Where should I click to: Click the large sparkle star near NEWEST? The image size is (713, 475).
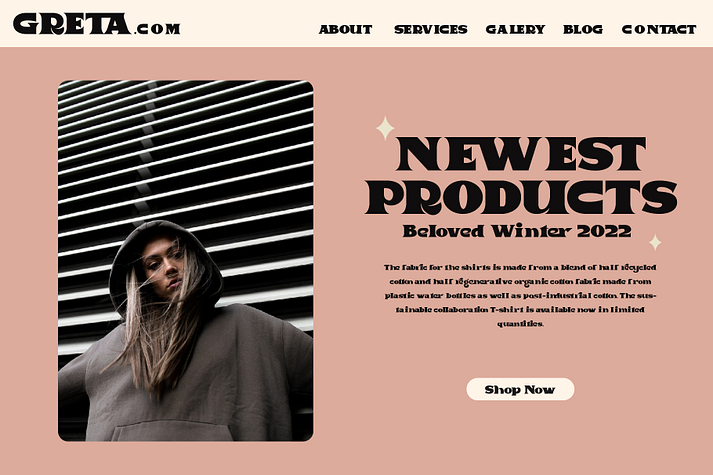[385, 128]
